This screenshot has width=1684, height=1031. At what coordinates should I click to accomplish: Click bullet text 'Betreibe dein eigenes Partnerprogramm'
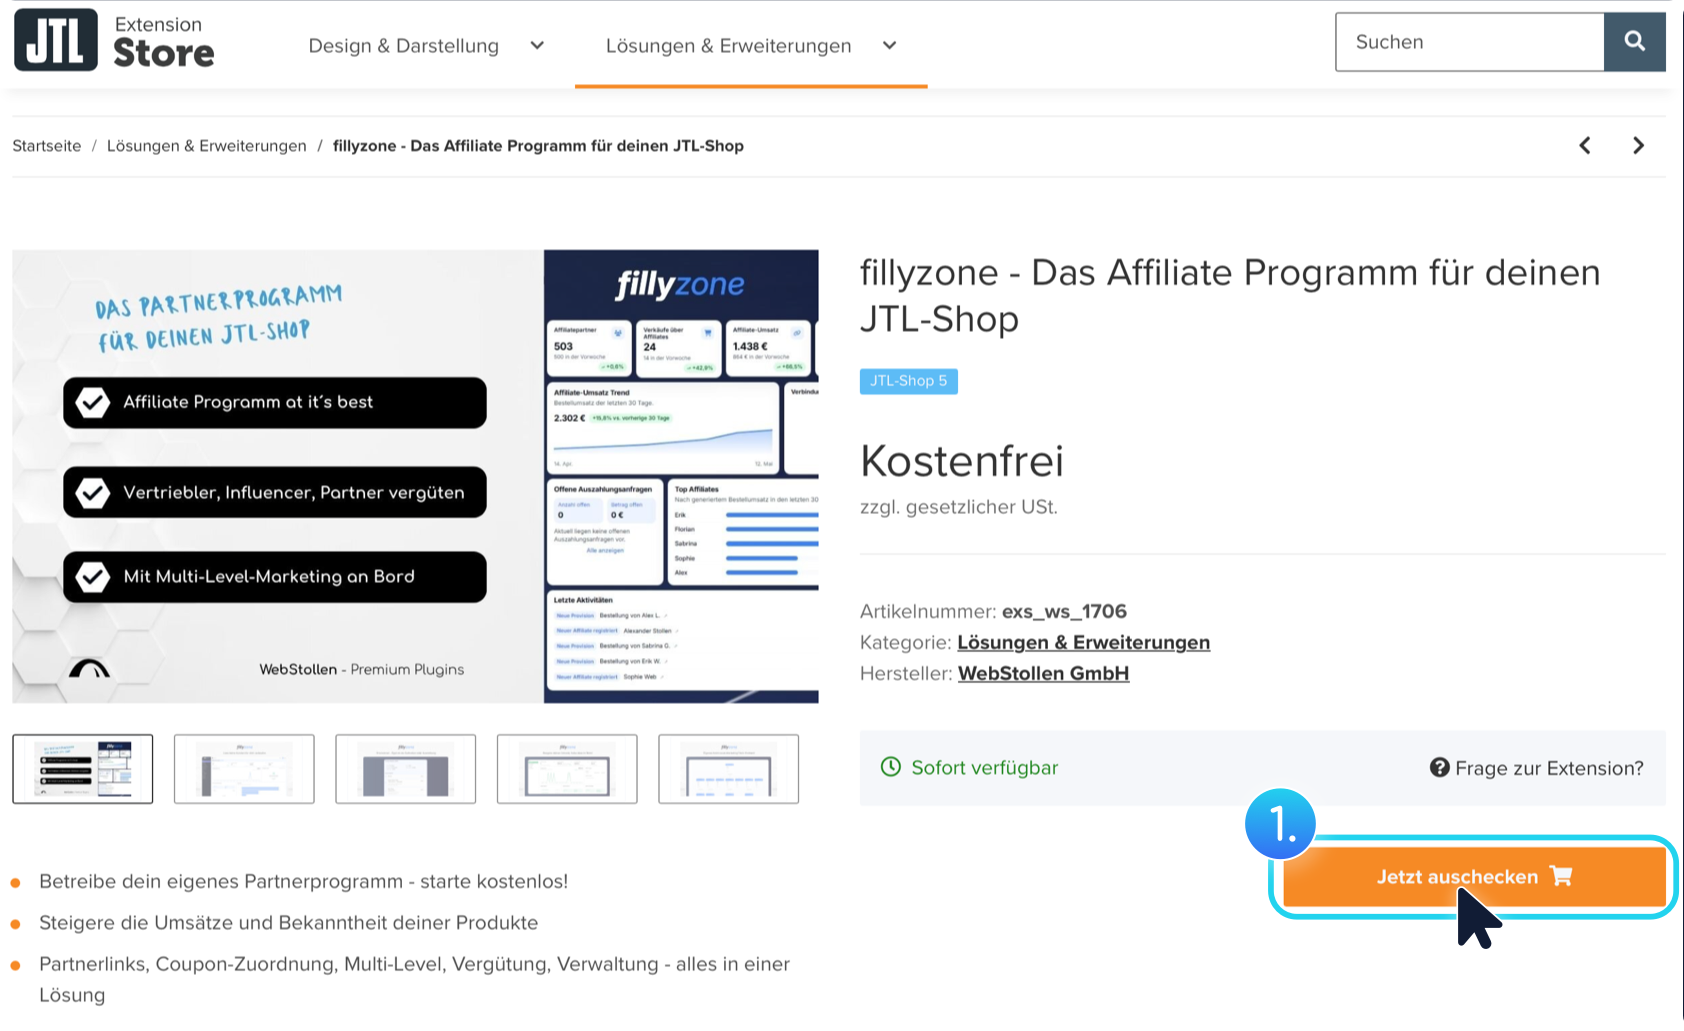point(303,881)
